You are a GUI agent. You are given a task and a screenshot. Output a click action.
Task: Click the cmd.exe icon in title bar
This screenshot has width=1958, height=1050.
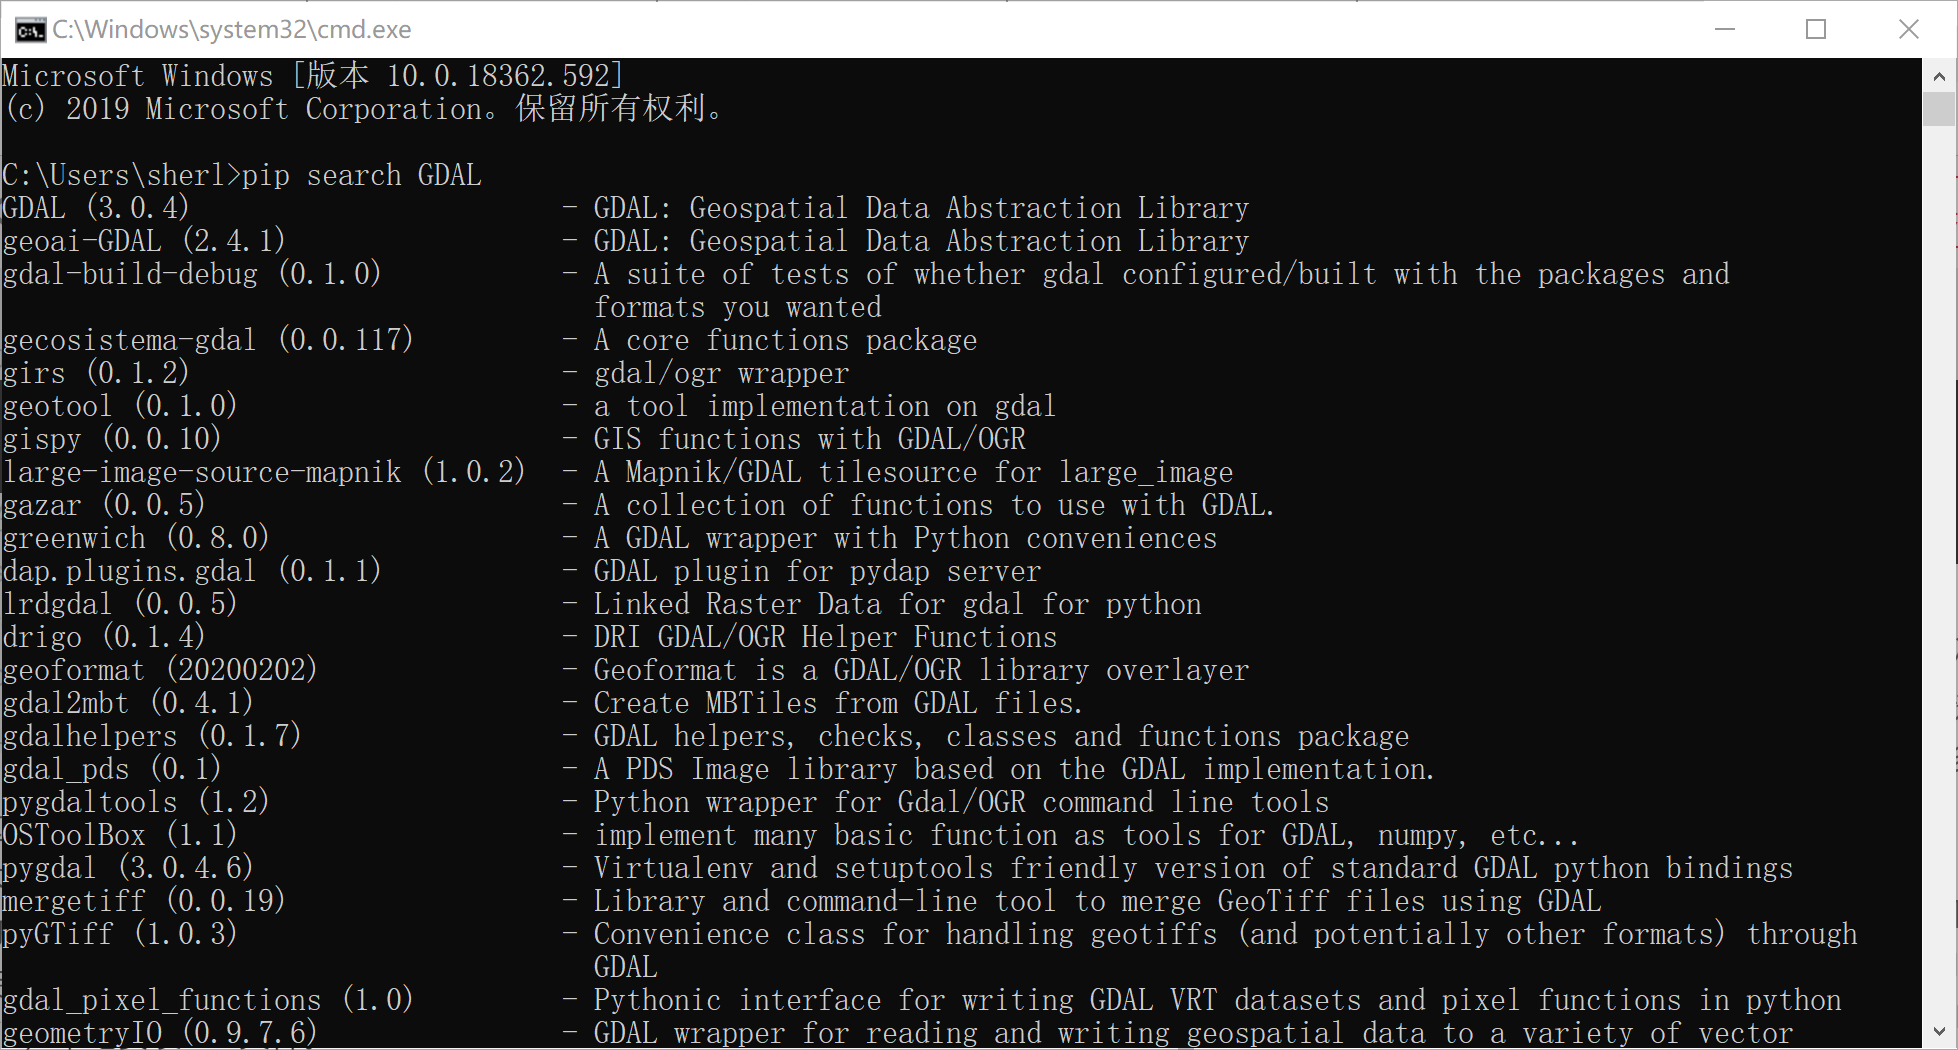tap(30, 30)
